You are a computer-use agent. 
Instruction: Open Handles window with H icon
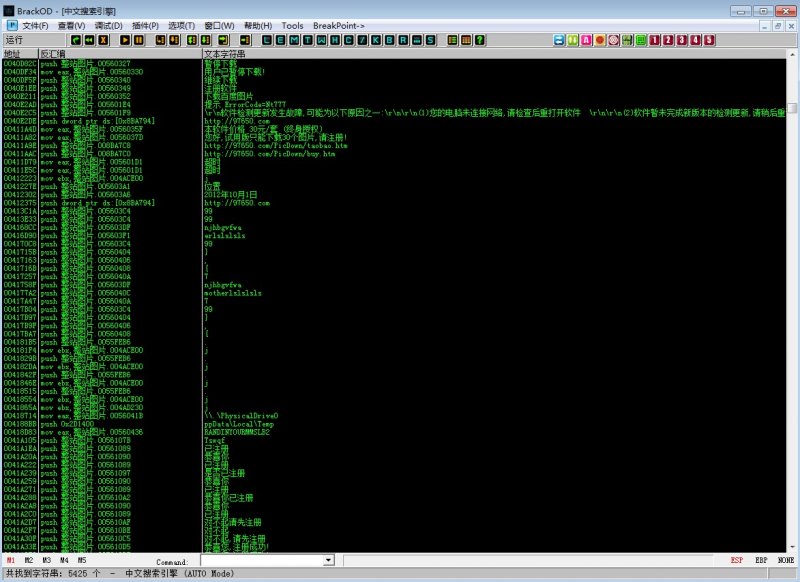335,40
